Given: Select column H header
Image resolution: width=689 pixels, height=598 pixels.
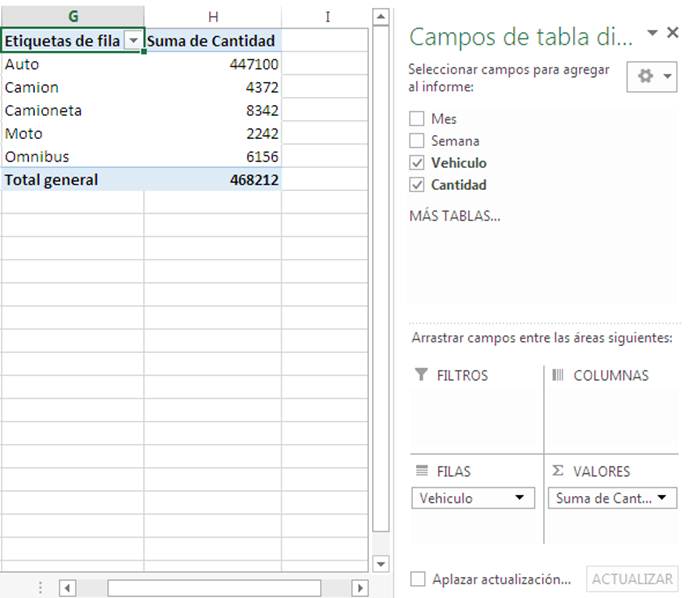Looking at the screenshot, I should point(213,17).
